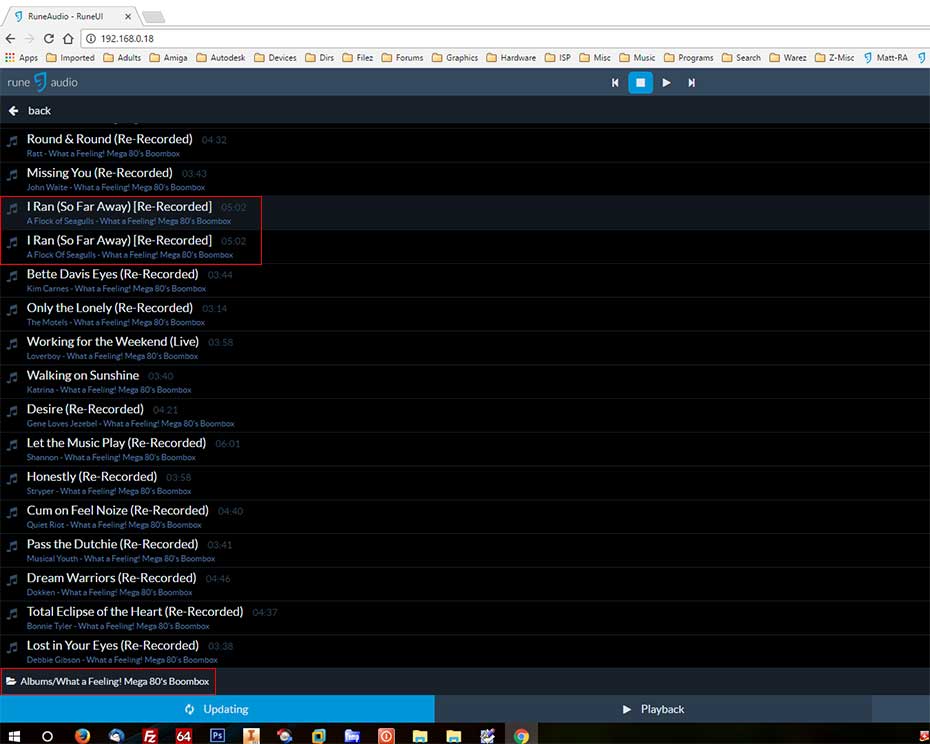This screenshot has width=930, height=744.
Task: Switch to the Updating library tab
Action: click(x=217, y=709)
